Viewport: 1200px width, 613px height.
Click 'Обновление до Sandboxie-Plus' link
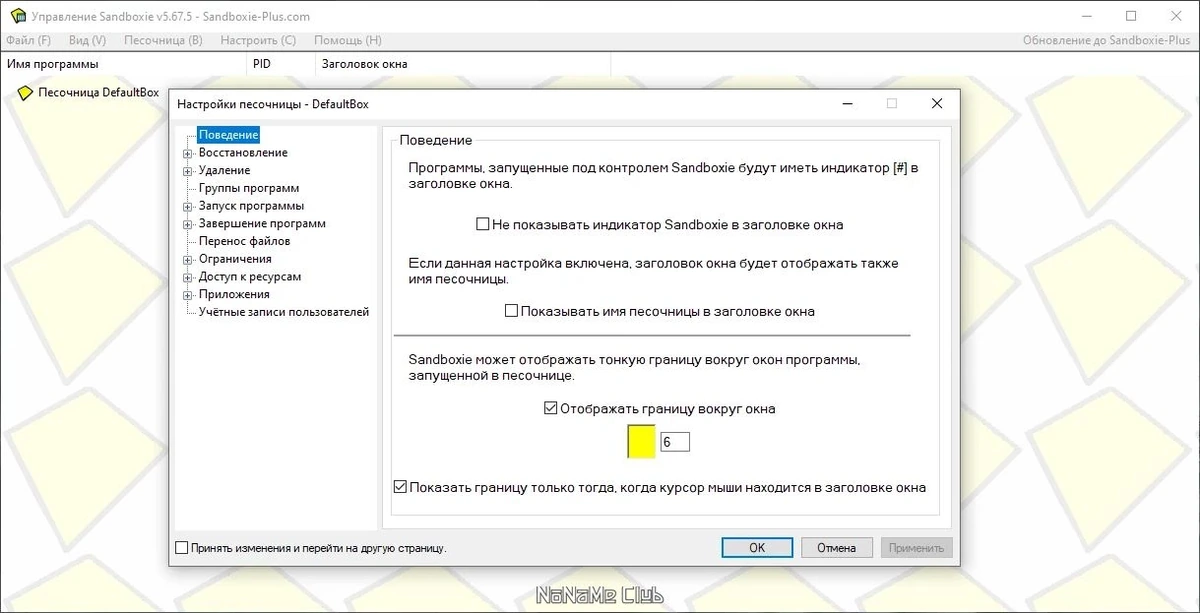click(1108, 40)
